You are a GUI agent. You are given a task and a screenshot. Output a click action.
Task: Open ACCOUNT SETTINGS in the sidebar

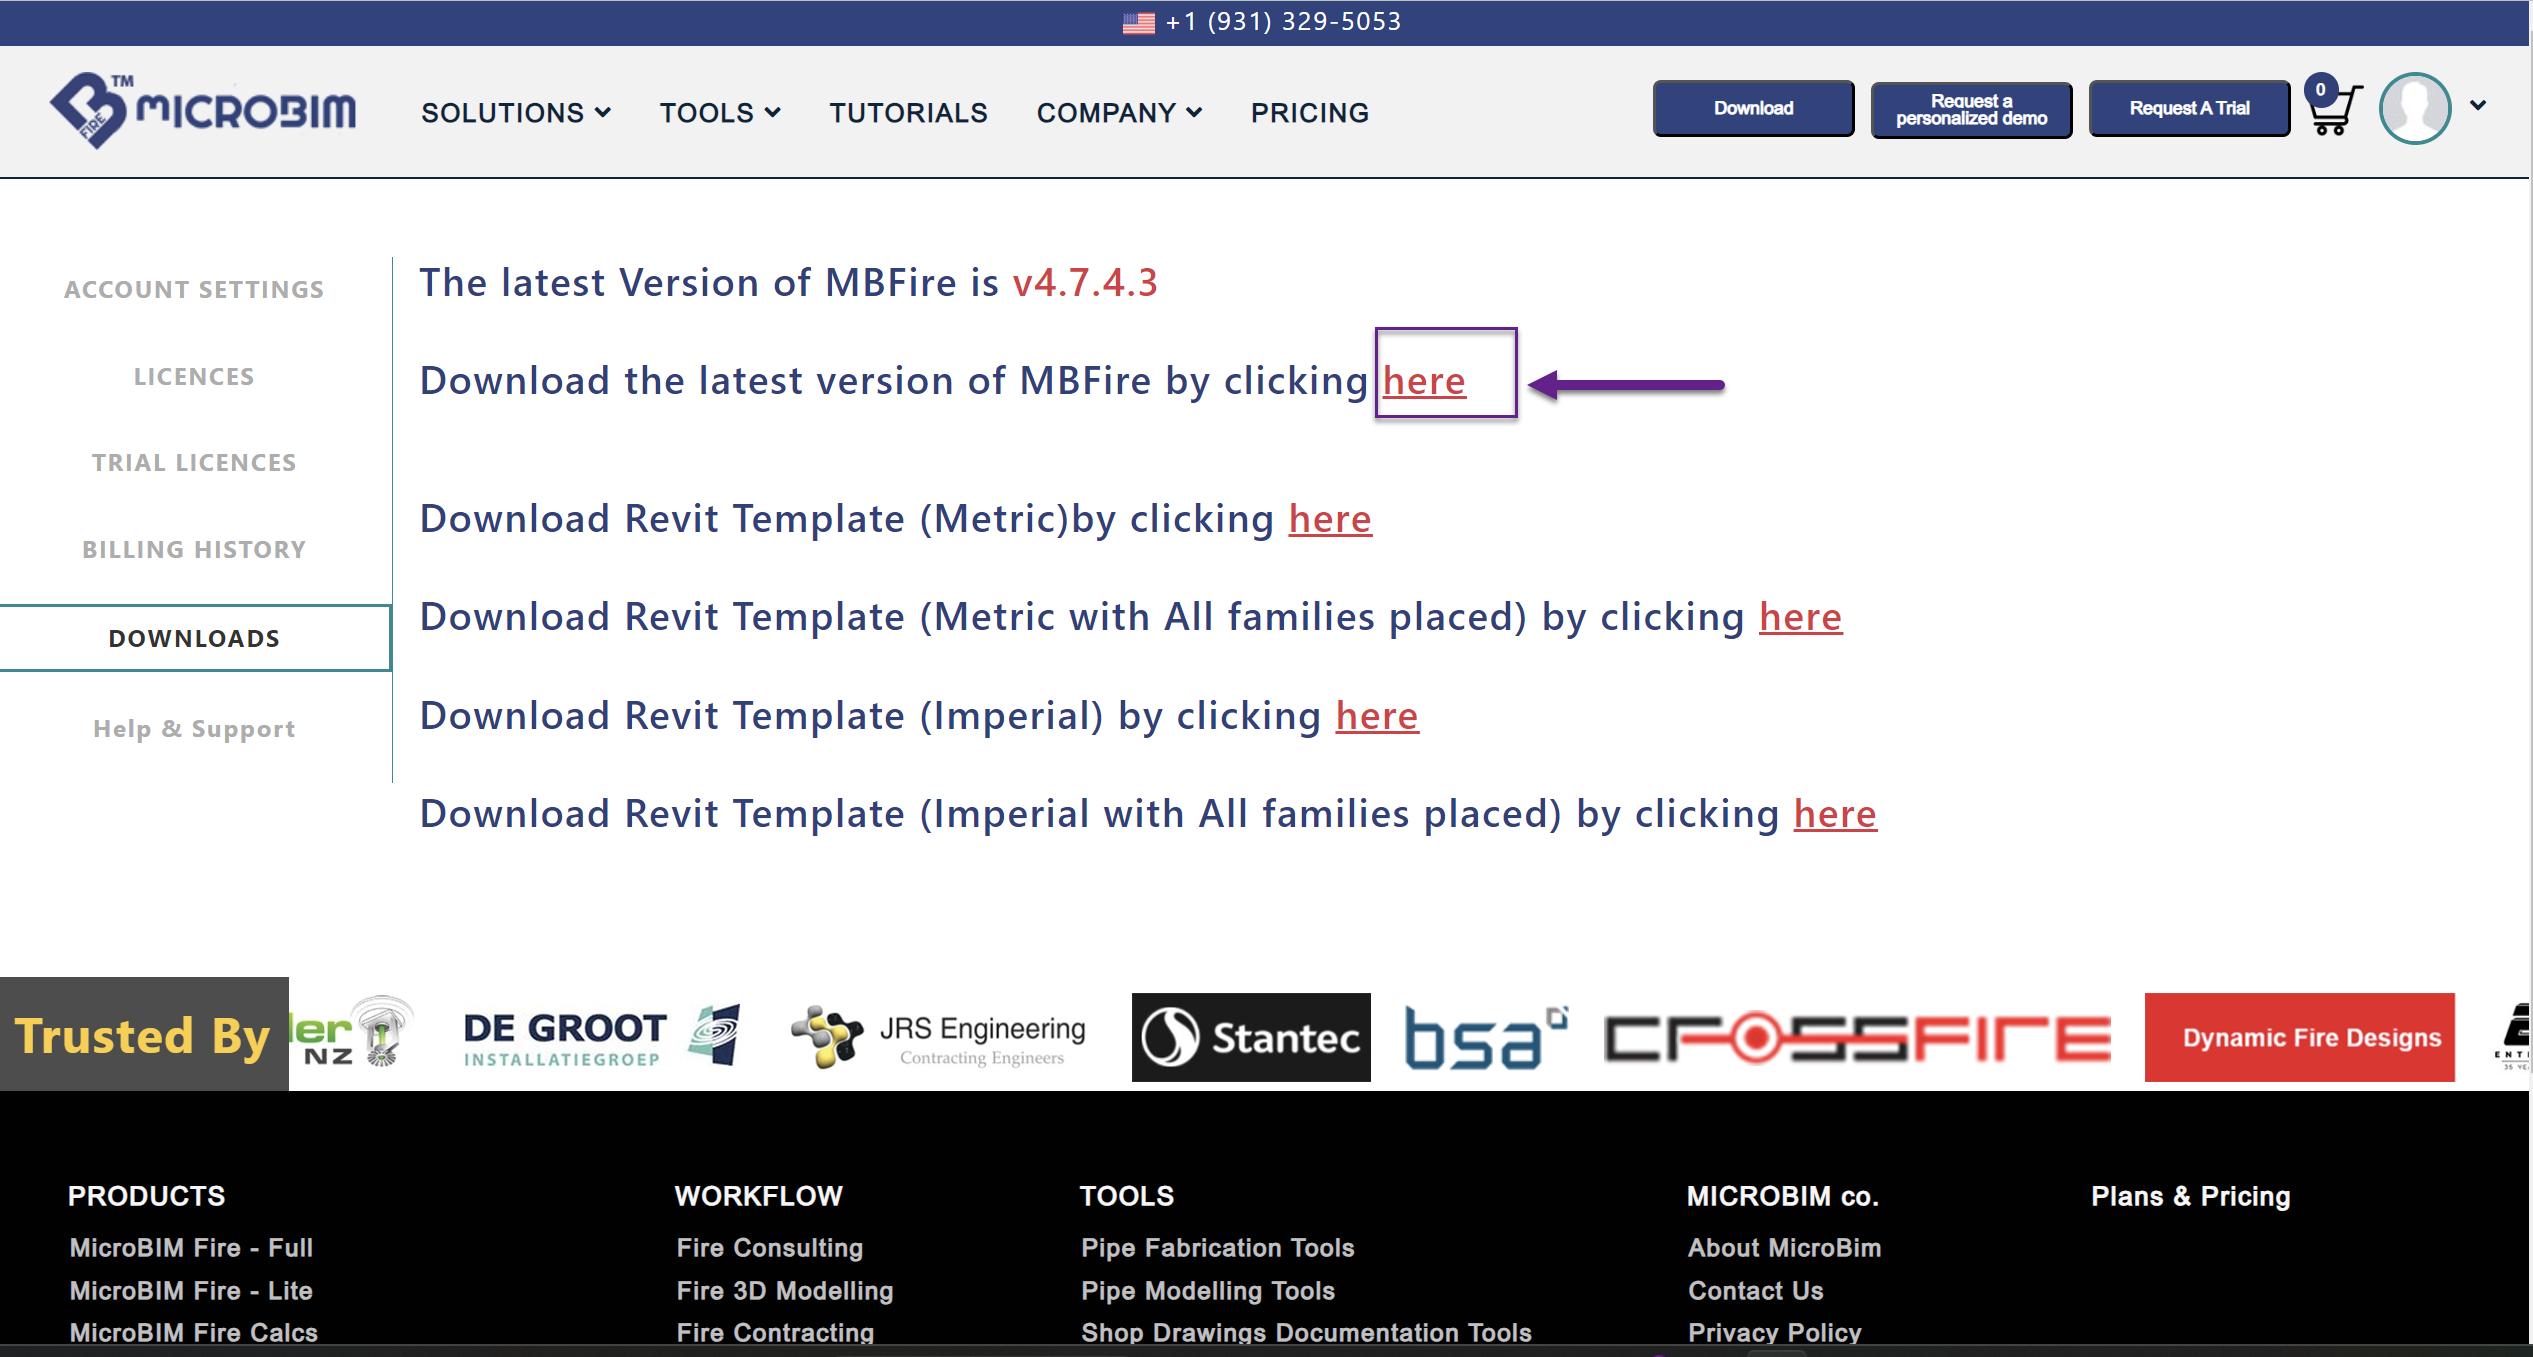(x=194, y=290)
